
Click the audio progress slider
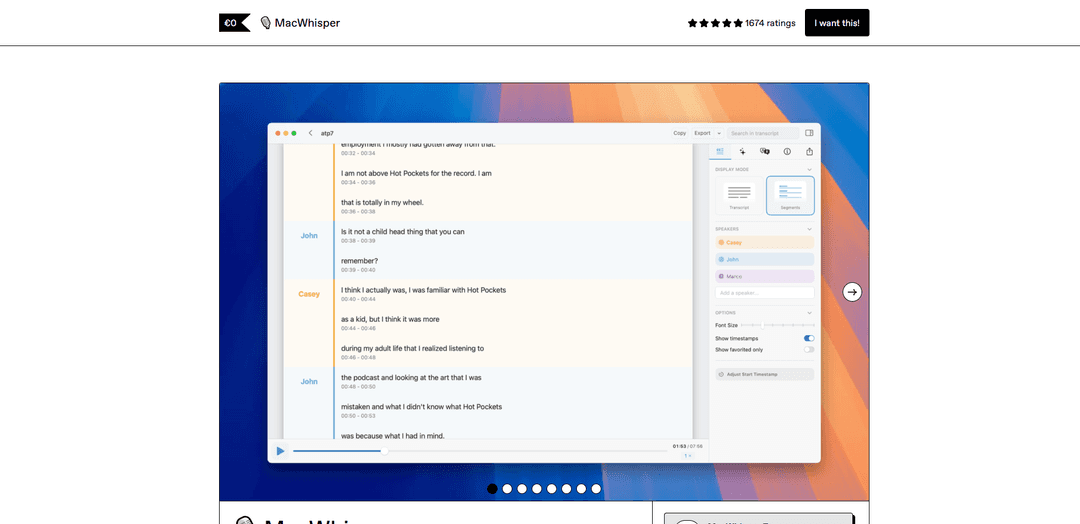[481, 451]
